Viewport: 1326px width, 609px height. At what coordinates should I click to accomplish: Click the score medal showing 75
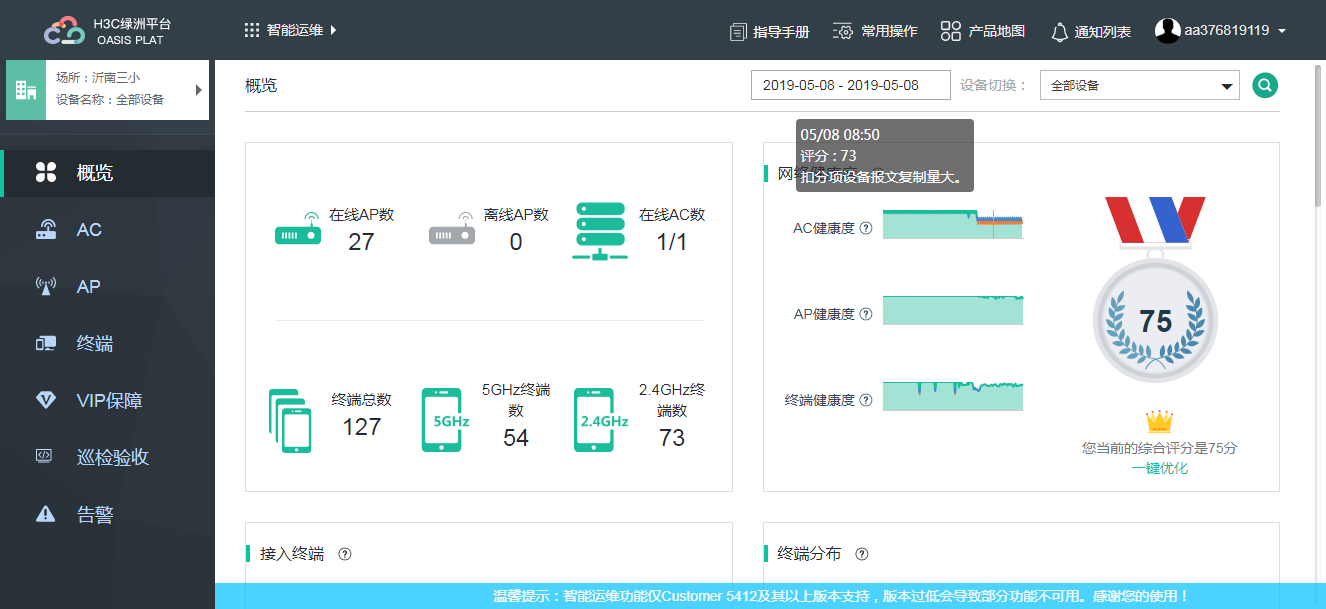(x=1155, y=321)
